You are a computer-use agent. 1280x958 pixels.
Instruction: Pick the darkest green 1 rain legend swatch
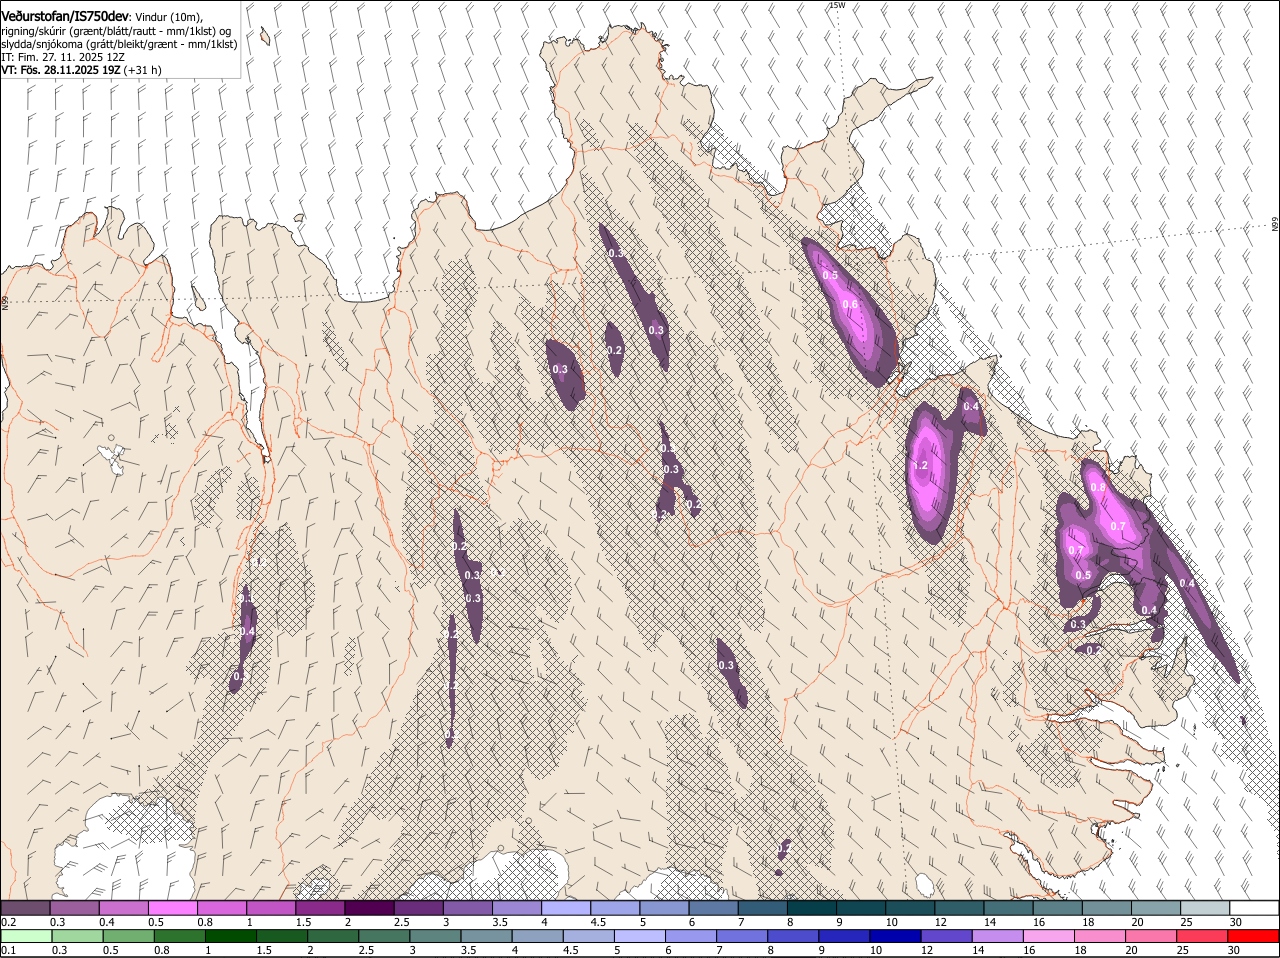230,936
